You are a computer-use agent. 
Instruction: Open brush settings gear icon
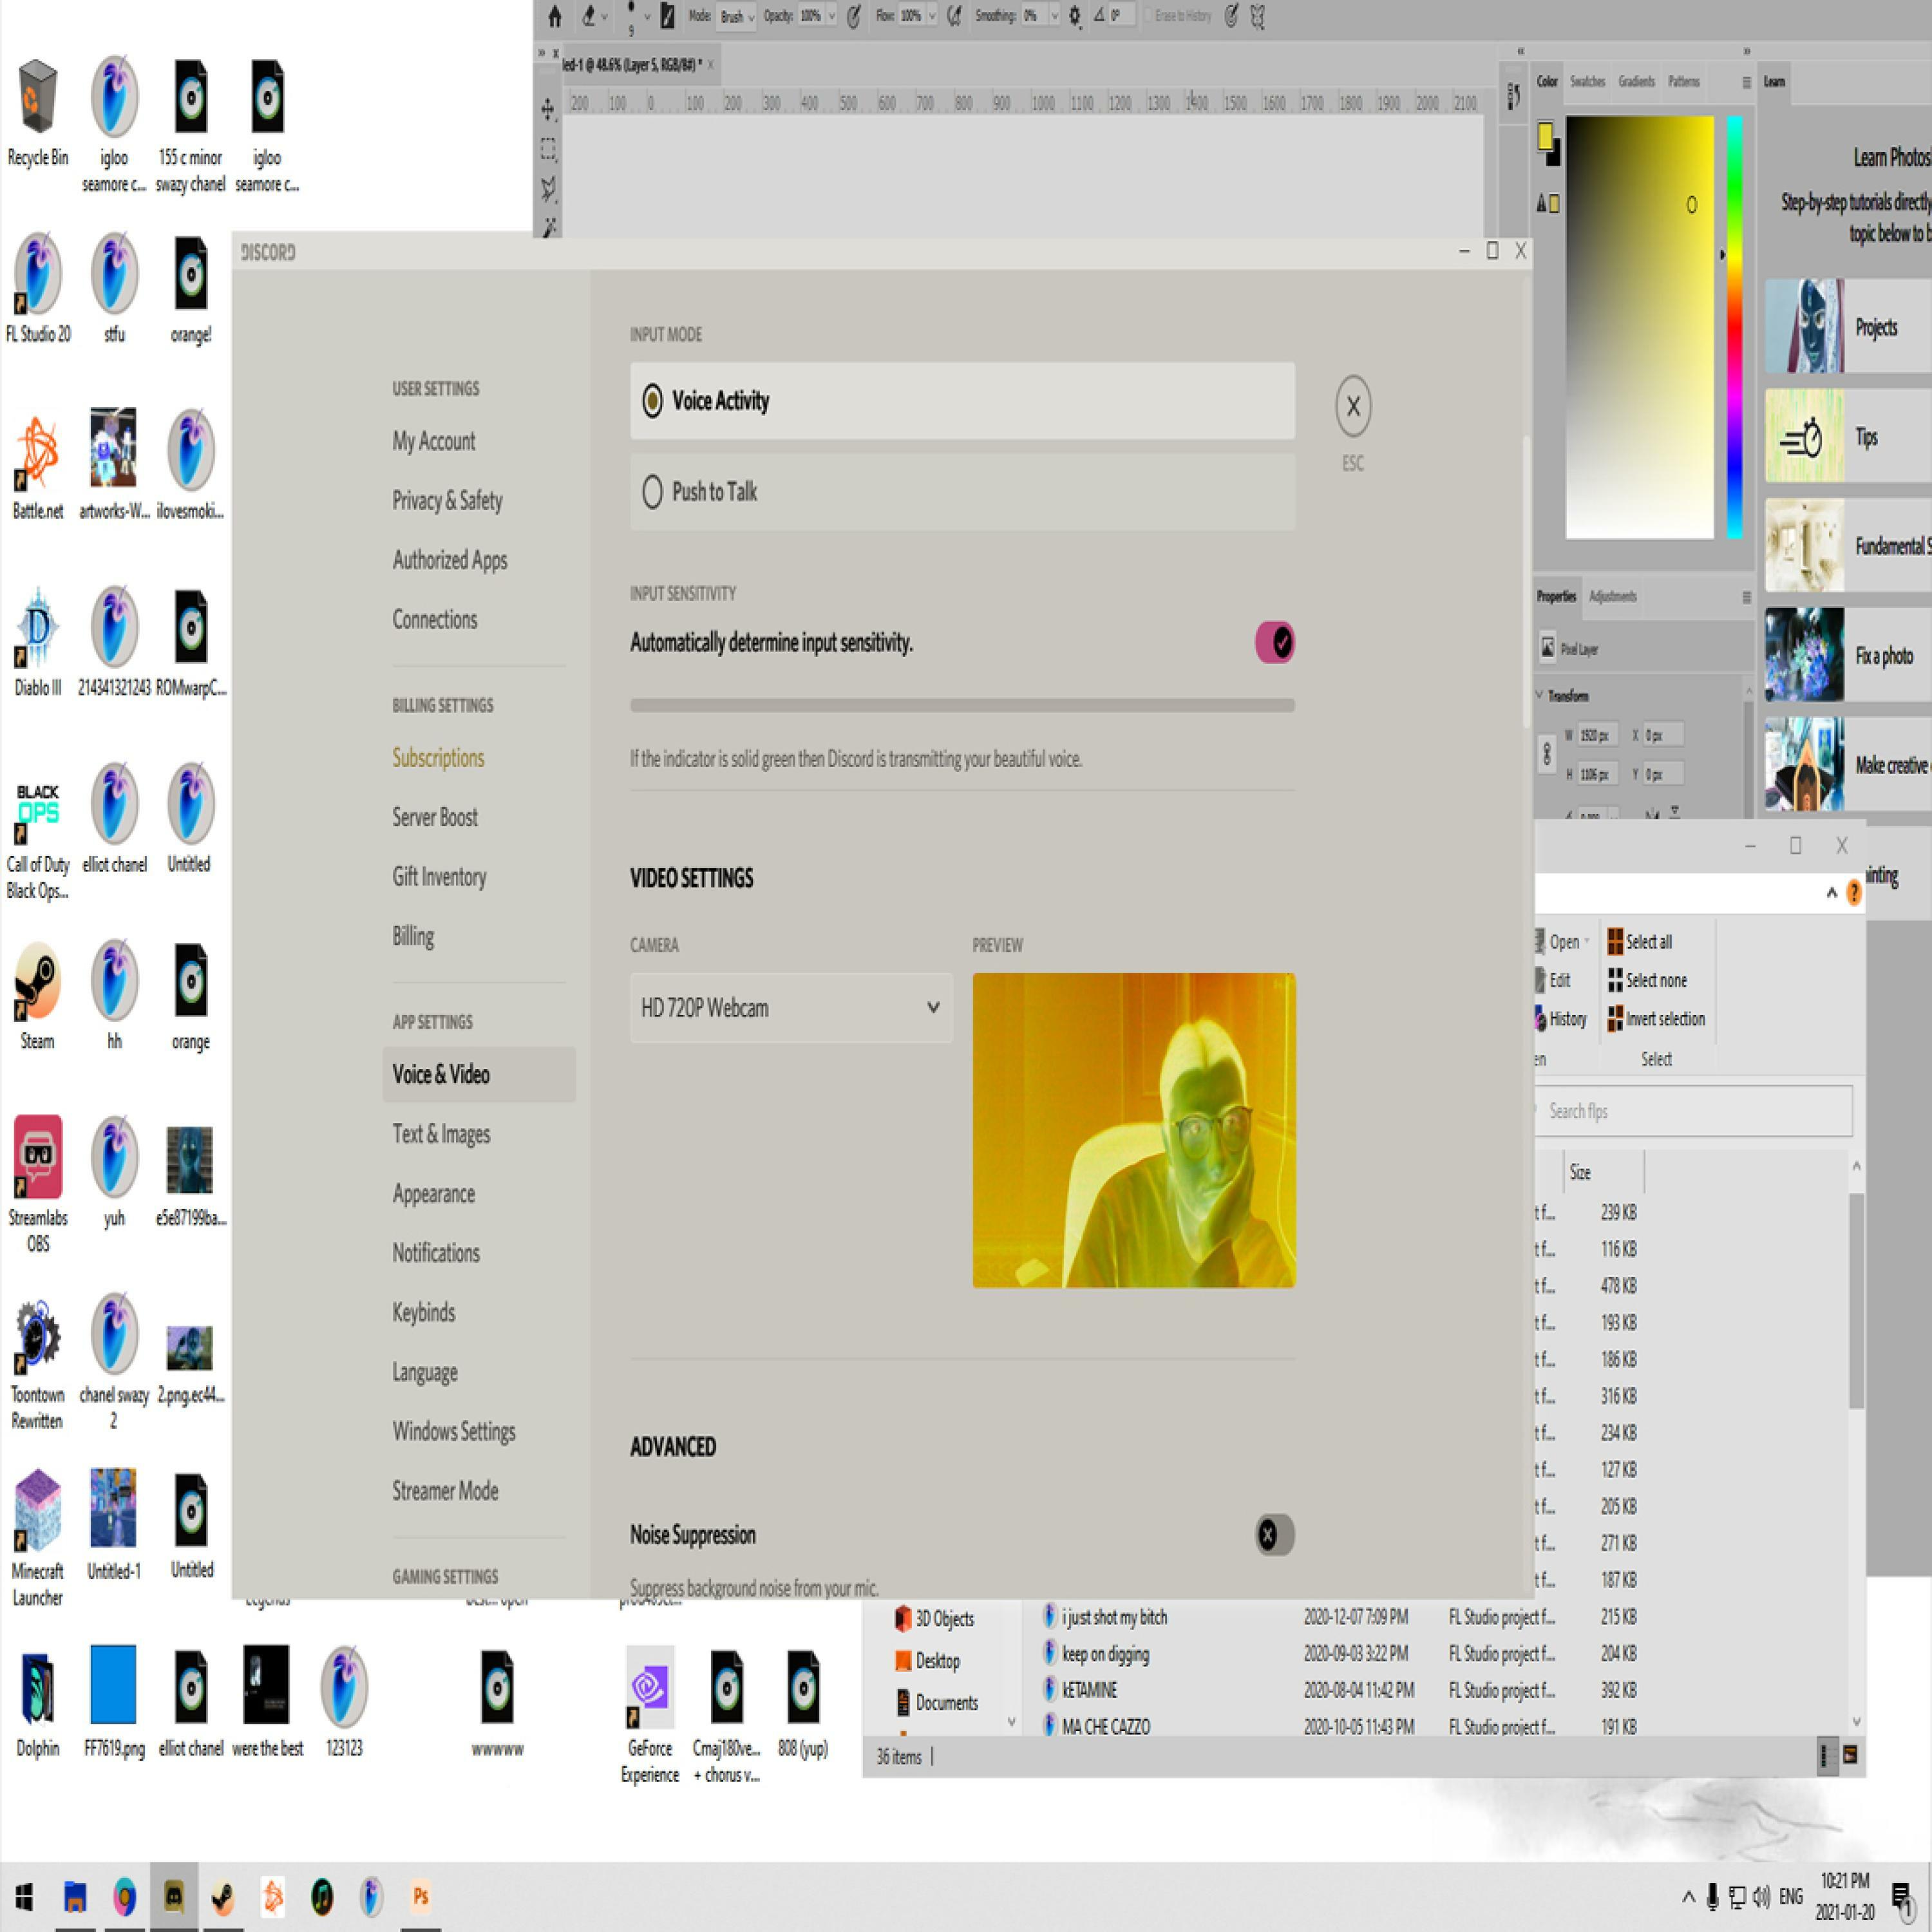tap(1075, 16)
